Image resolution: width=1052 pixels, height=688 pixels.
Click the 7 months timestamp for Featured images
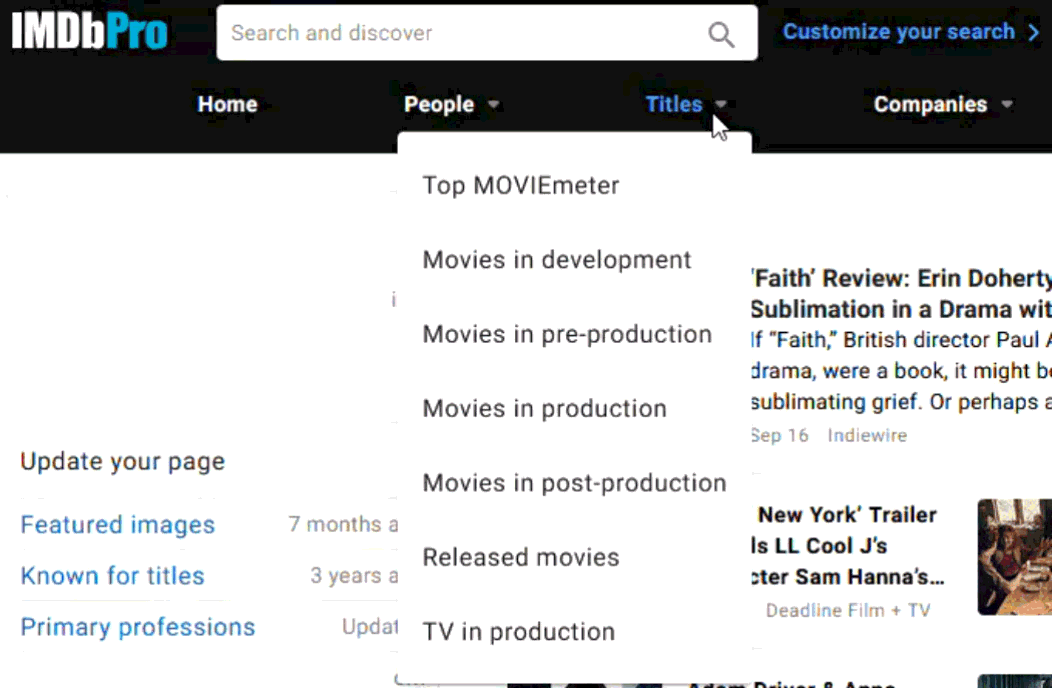pyautogui.click(x=343, y=524)
